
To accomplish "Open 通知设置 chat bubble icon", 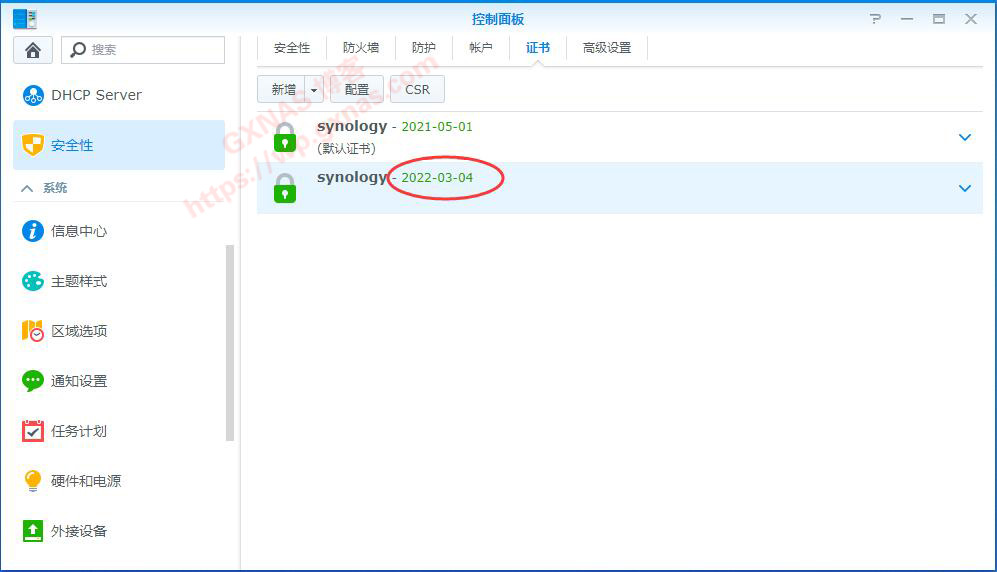I will (x=33, y=381).
